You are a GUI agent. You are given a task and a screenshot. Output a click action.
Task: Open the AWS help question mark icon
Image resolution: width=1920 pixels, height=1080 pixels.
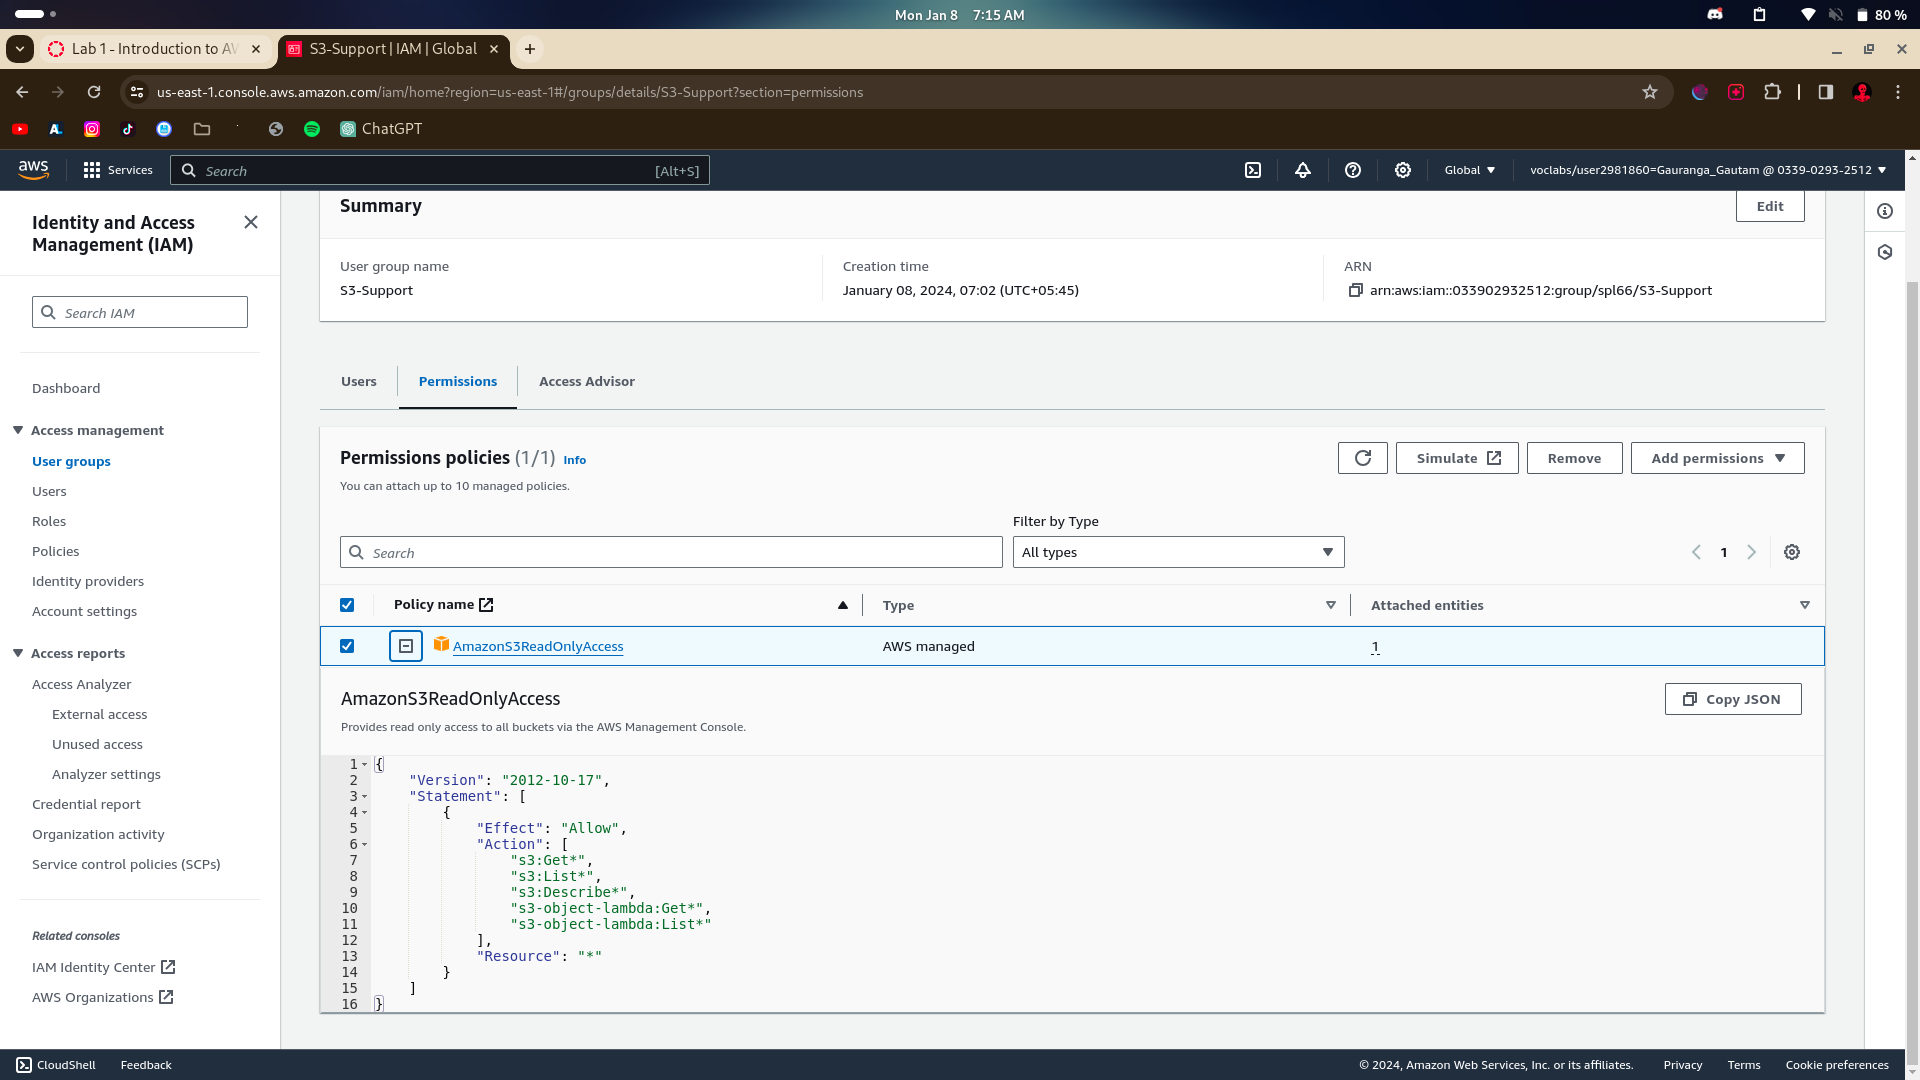[x=1353, y=170]
